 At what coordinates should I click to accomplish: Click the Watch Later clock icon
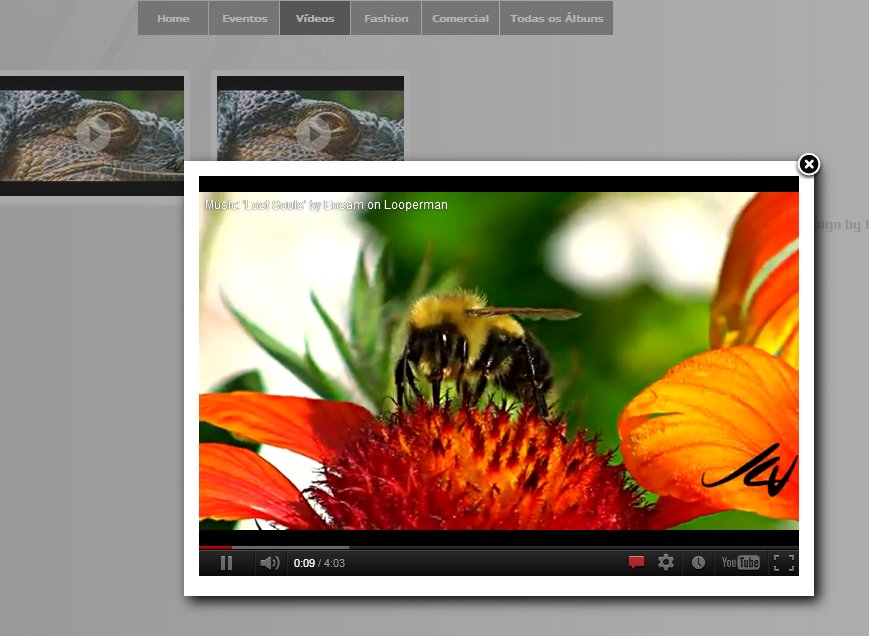click(x=698, y=563)
